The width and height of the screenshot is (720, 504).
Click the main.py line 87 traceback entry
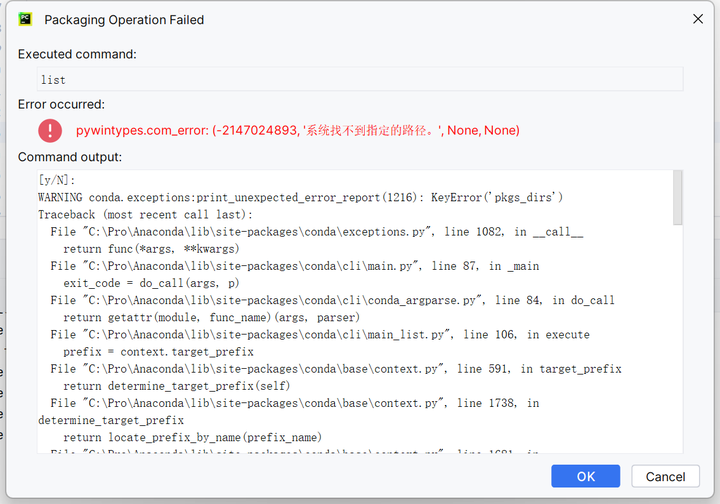pos(295,266)
